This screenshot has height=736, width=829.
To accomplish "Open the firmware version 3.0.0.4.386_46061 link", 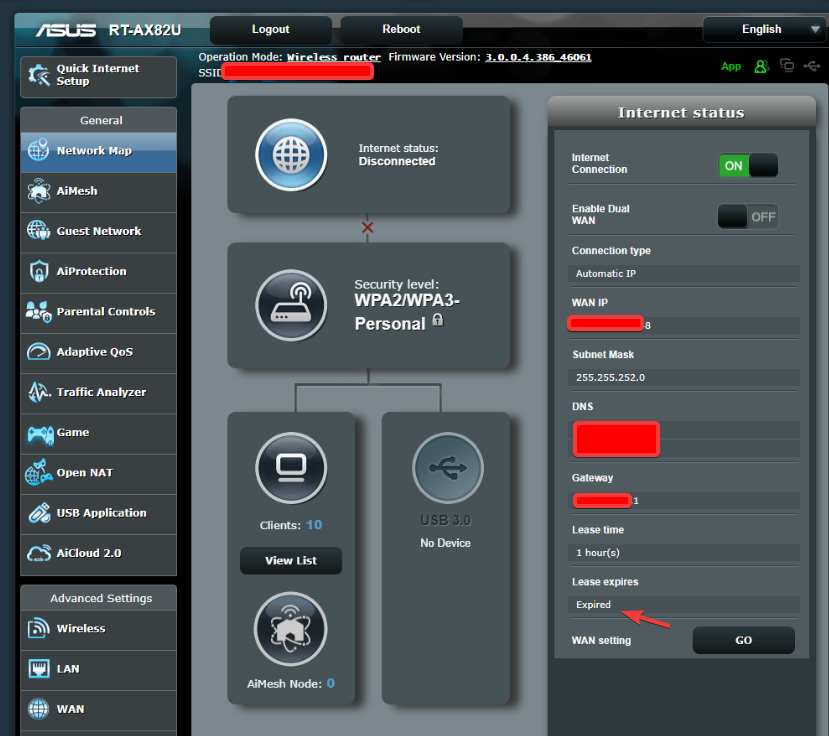I will point(538,57).
